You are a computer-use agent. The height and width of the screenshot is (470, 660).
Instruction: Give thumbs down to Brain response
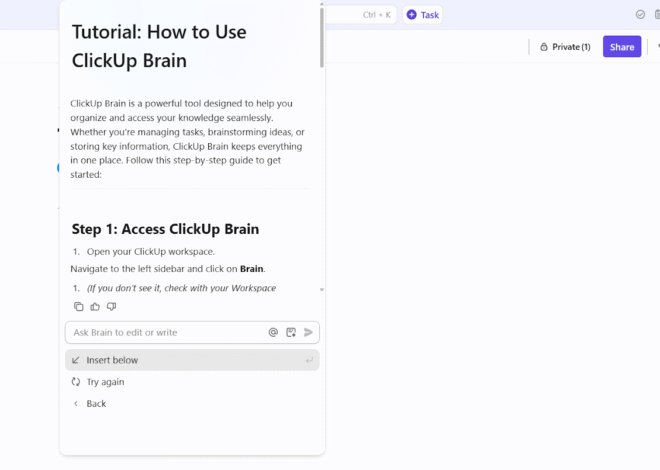112,306
